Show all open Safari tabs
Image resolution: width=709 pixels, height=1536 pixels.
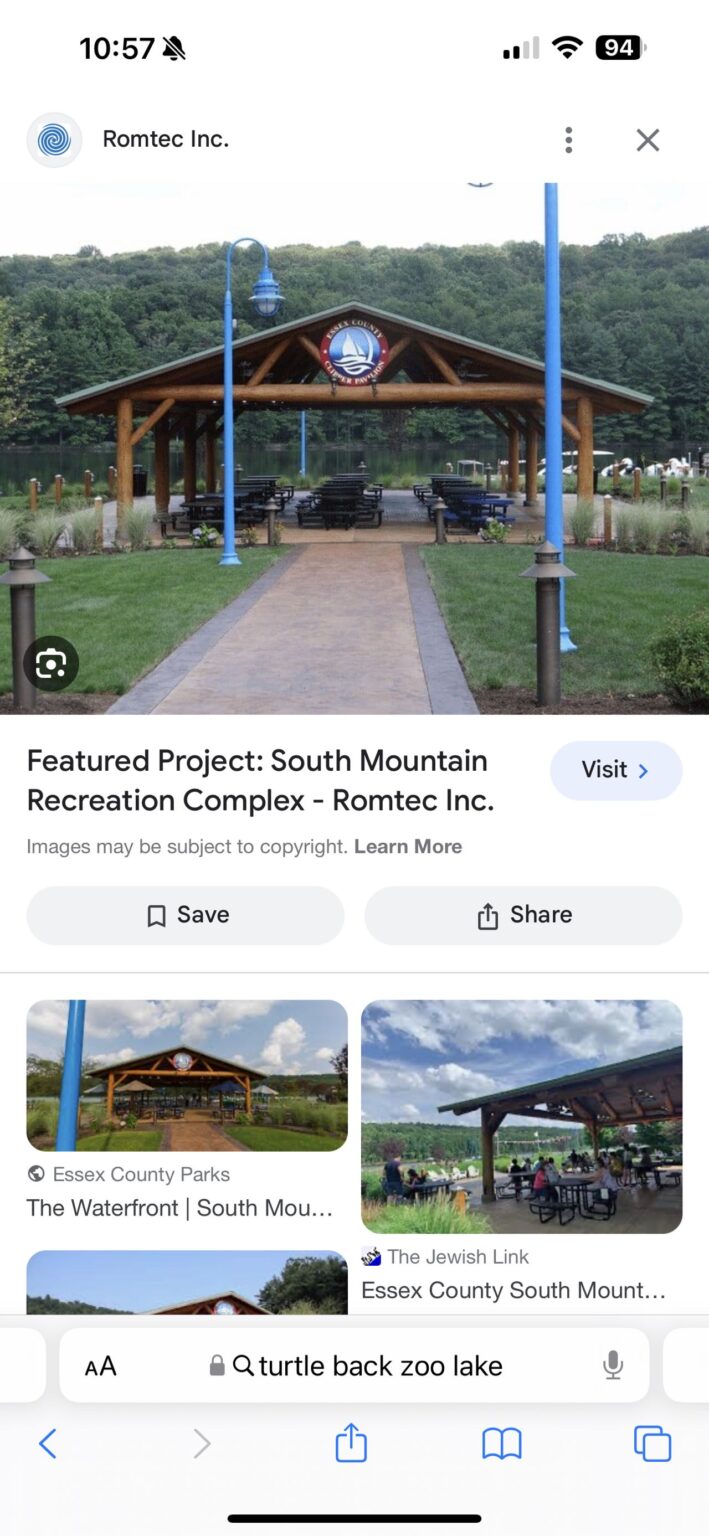click(652, 1443)
